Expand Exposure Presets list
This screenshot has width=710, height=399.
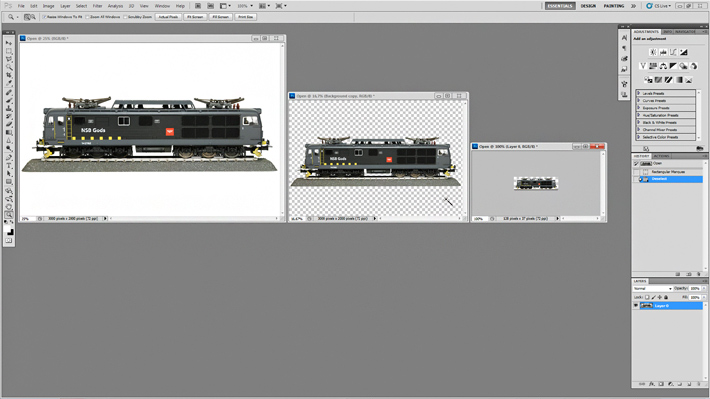pyautogui.click(x=639, y=108)
